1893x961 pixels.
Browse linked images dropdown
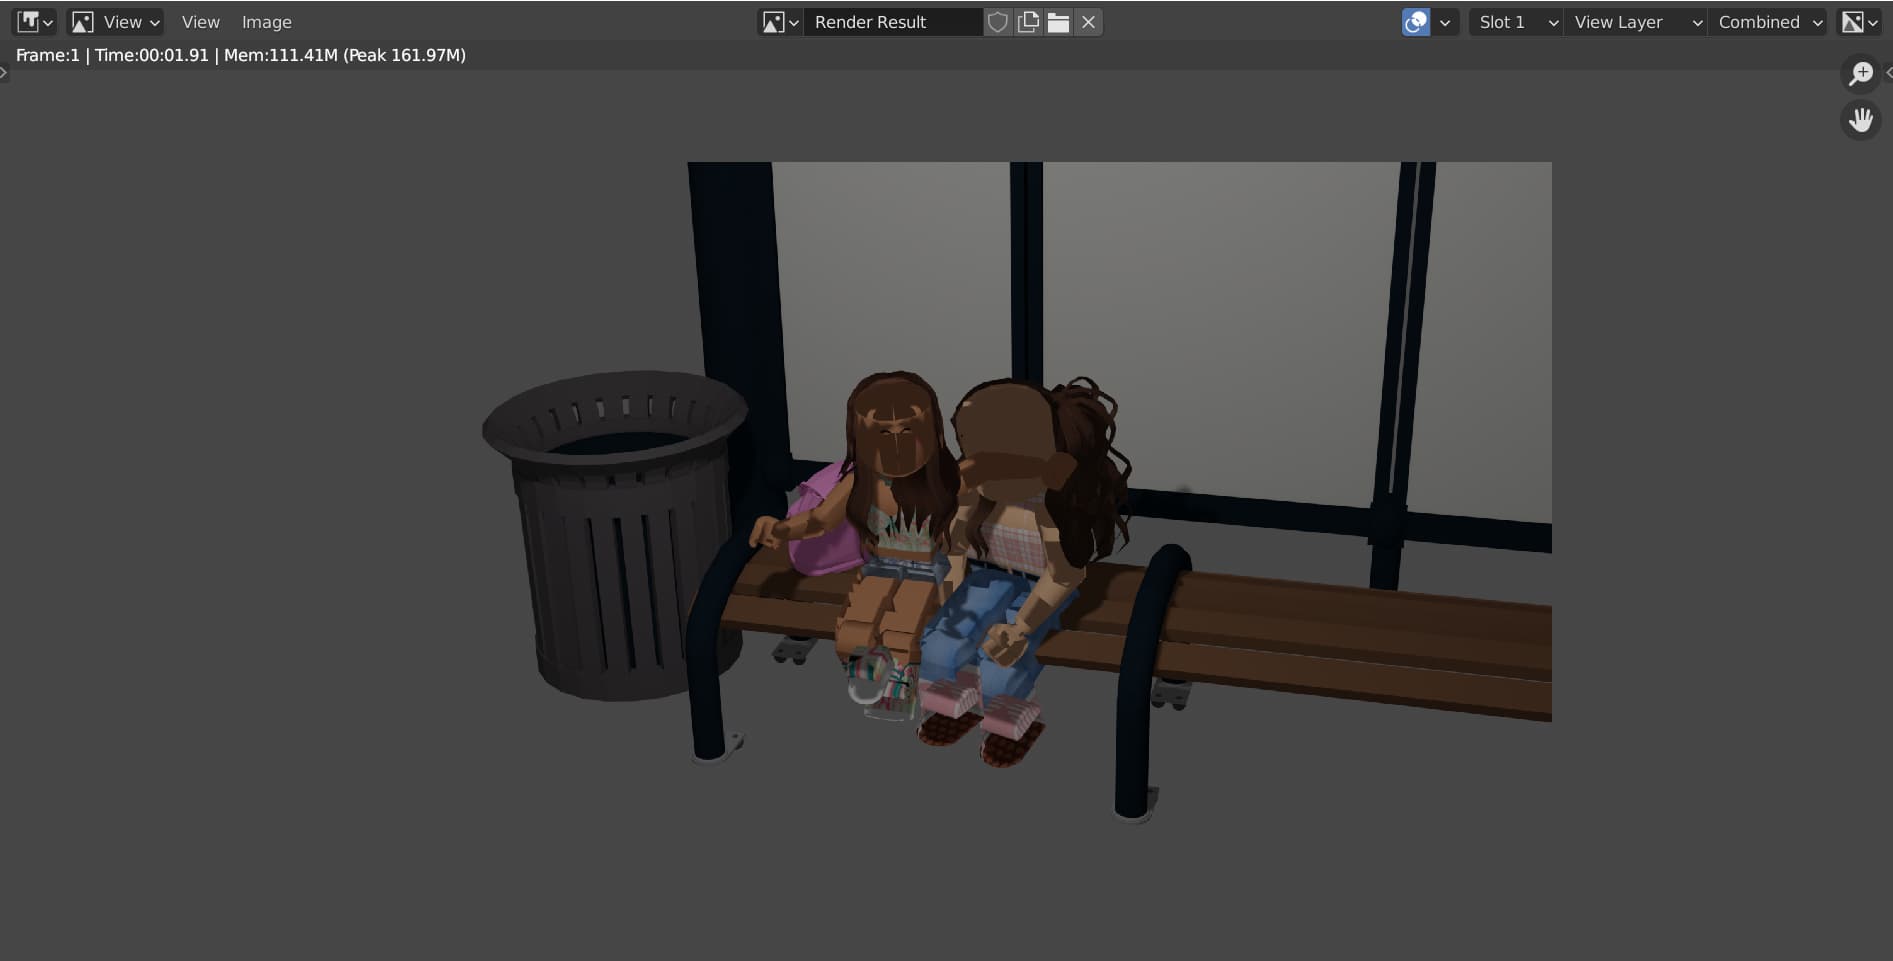click(780, 22)
